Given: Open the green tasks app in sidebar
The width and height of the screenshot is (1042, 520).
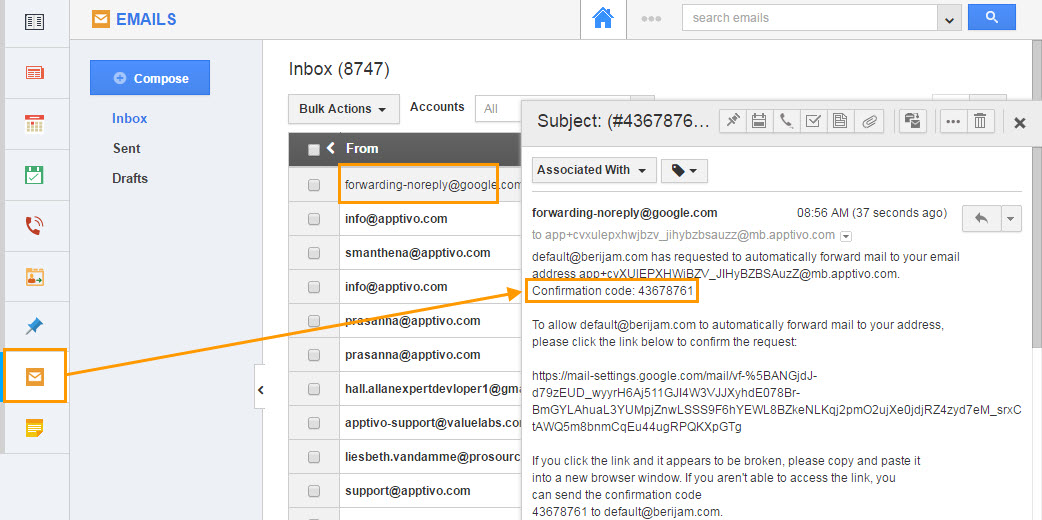Looking at the screenshot, I should (35, 175).
